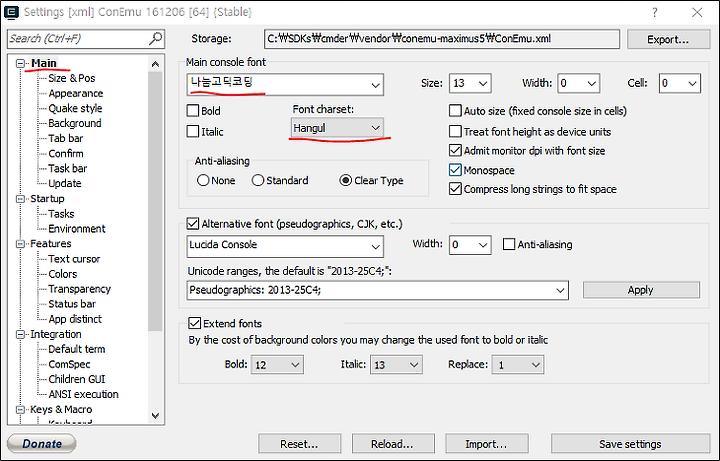The width and height of the screenshot is (720, 461).
Task: Select Children GUI tree item
Action: (x=77, y=379)
